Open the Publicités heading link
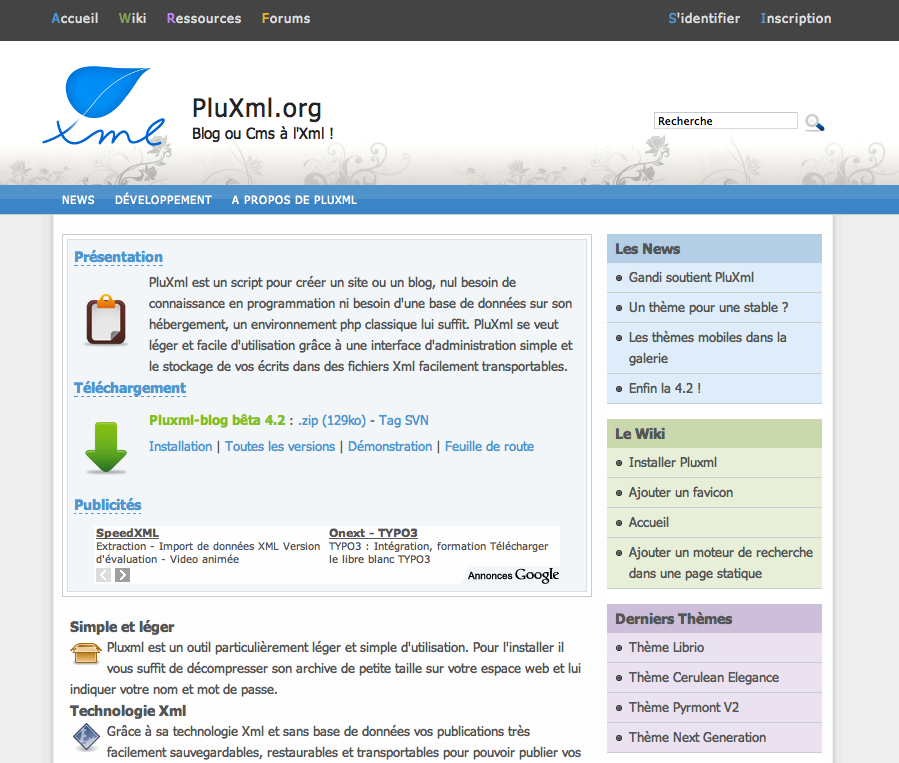Viewport: 899px width, 763px height. pos(108,505)
